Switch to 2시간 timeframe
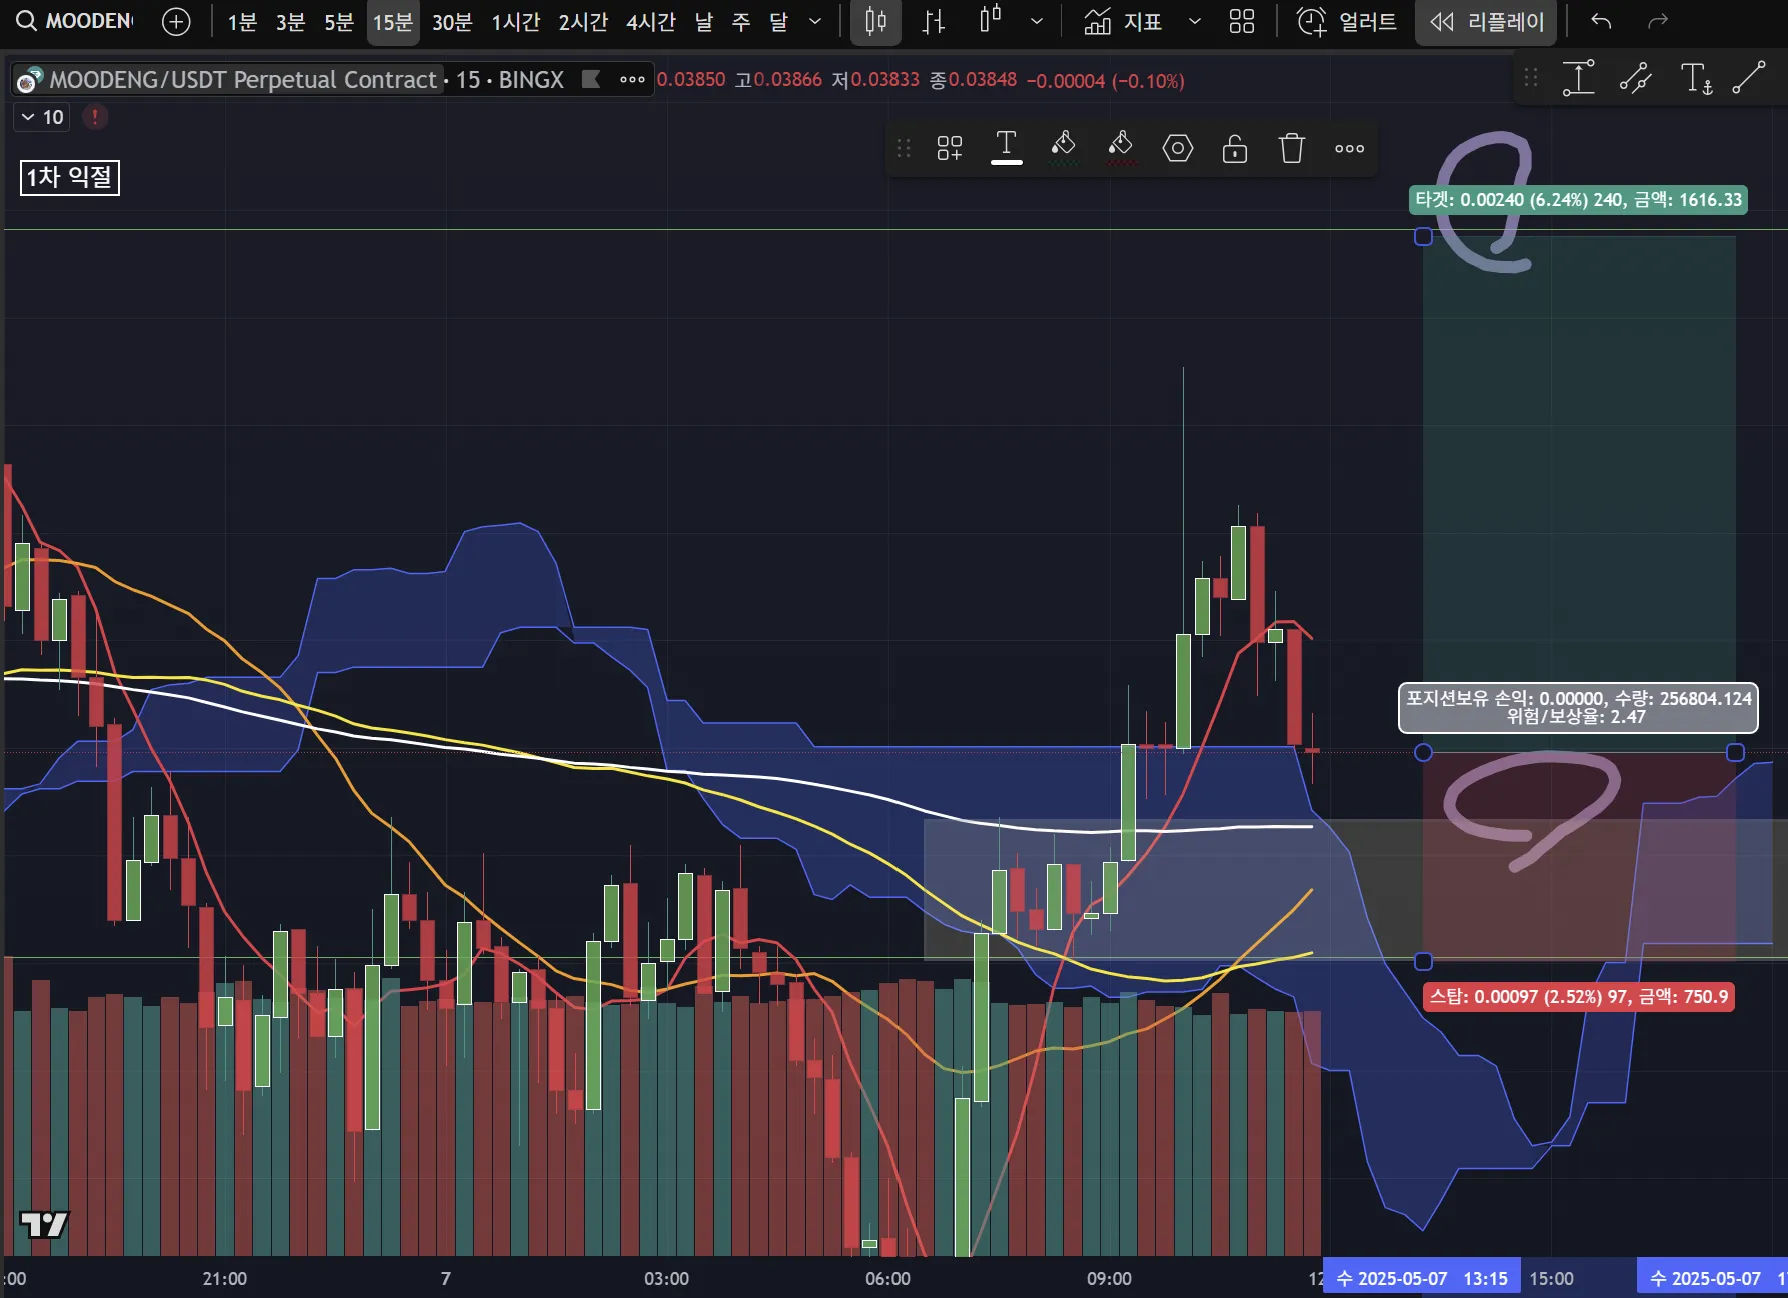 point(583,22)
